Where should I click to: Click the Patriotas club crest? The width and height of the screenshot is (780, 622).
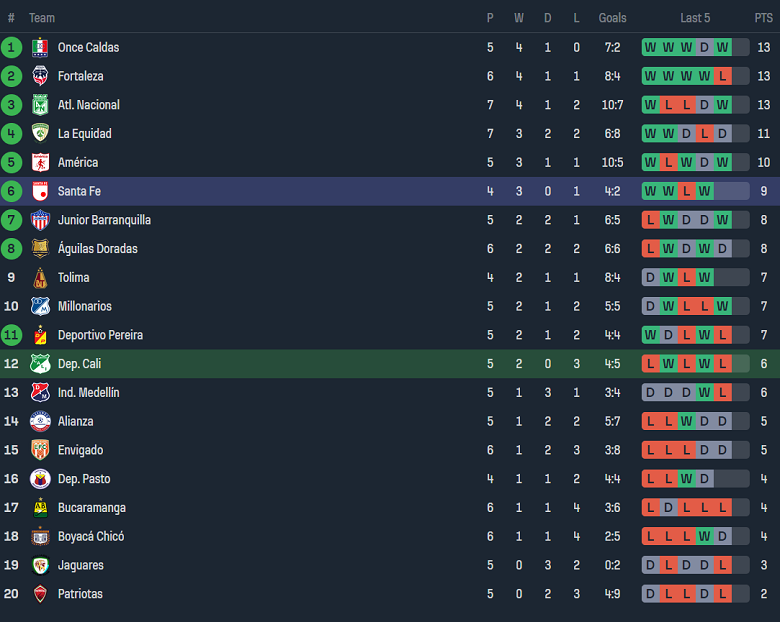[40, 594]
